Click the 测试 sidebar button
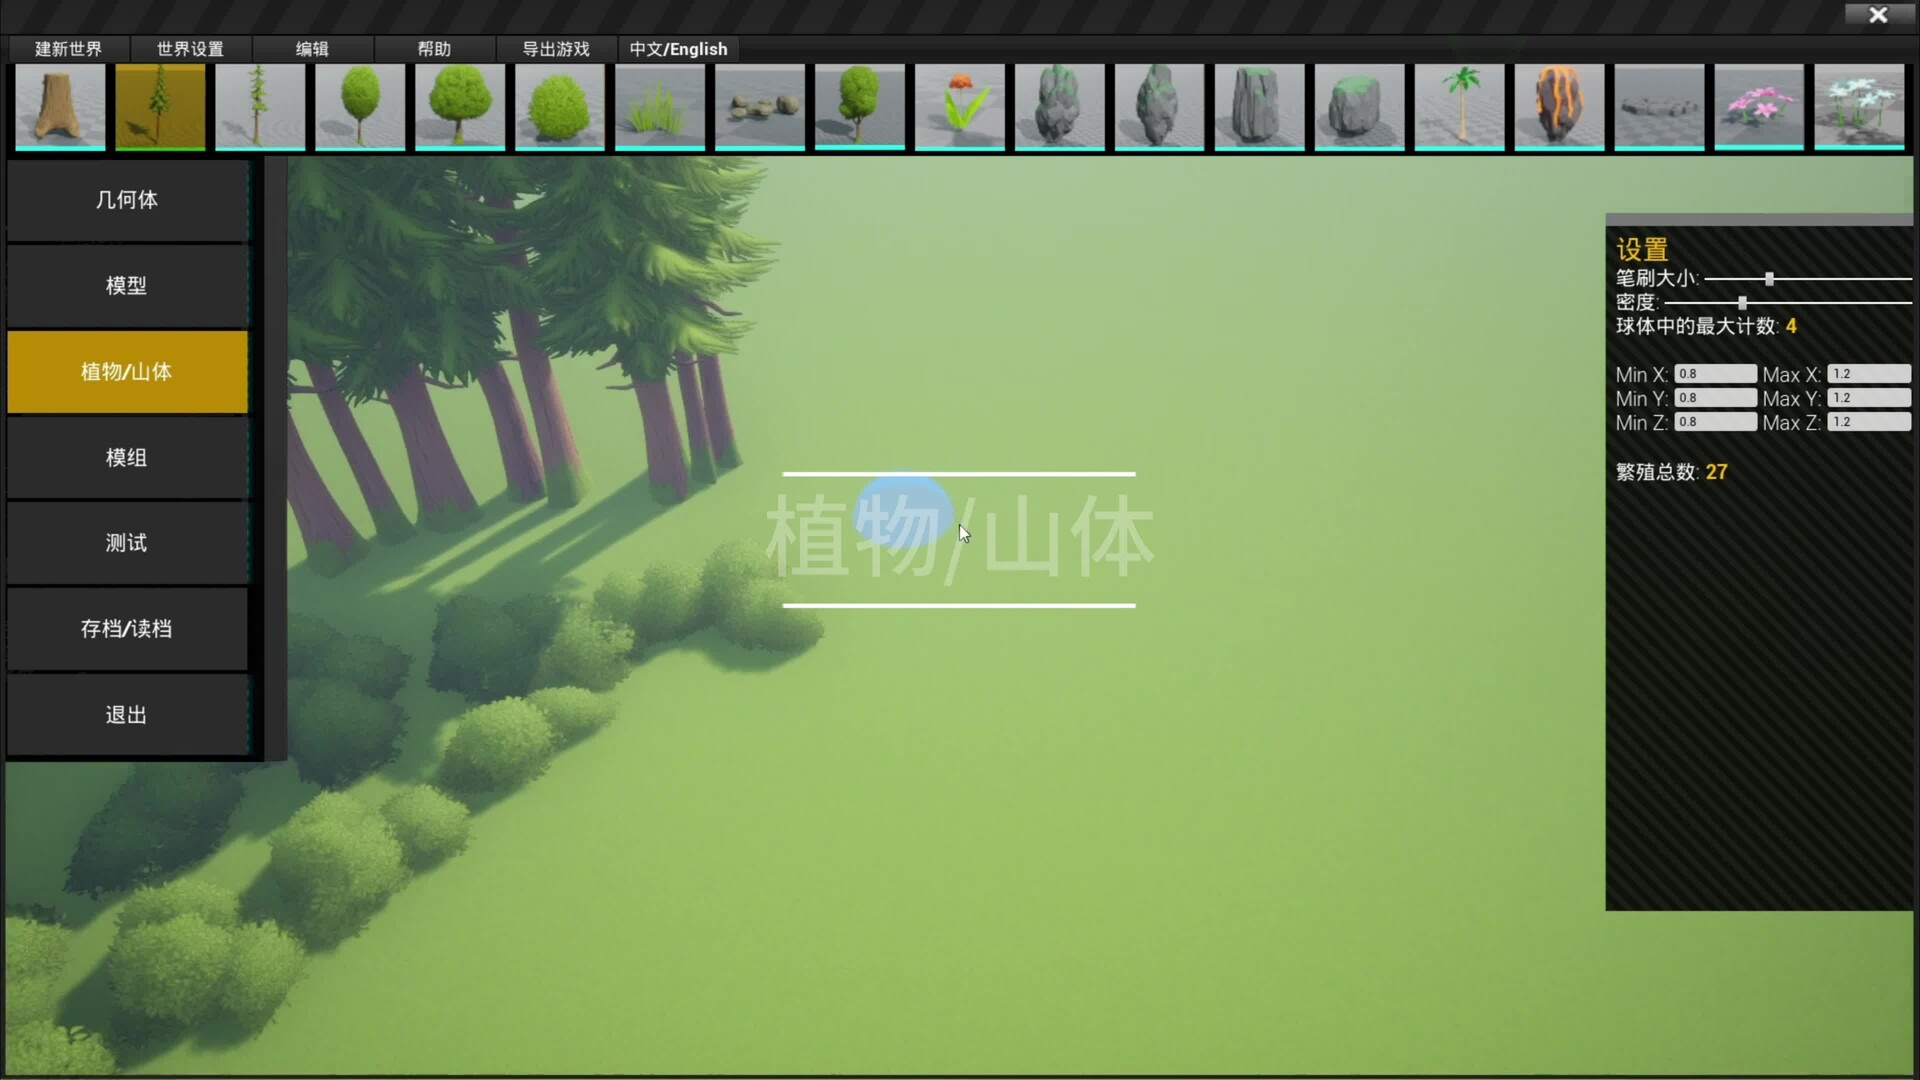The height and width of the screenshot is (1080, 1920). click(127, 543)
